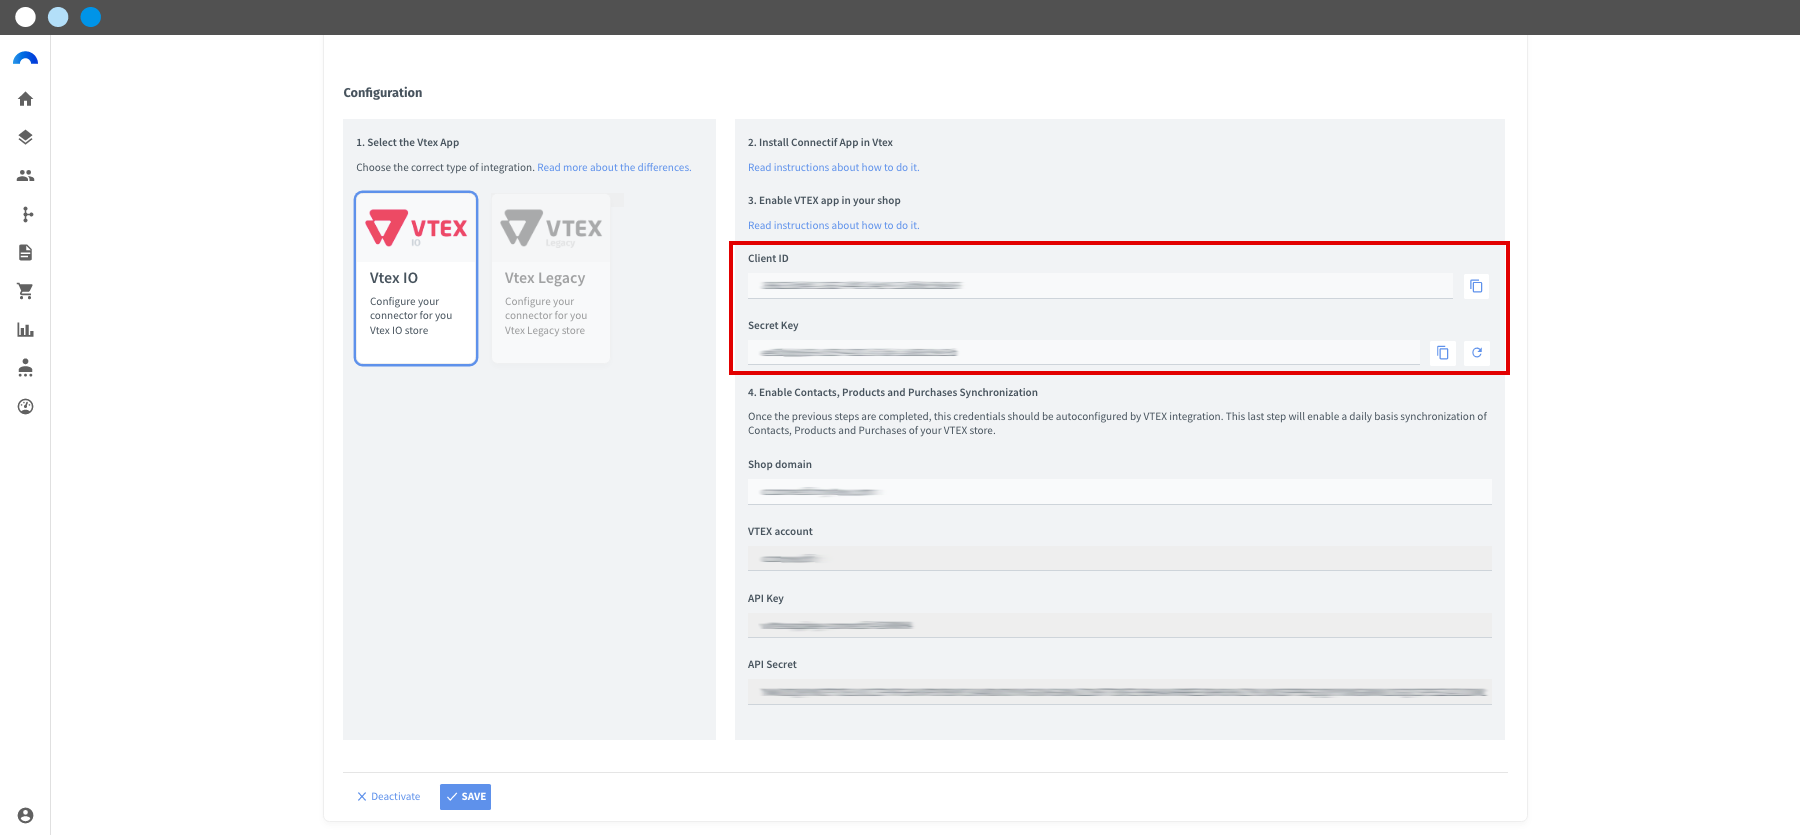The width and height of the screenshot is (1800, 835).
Task: Go to Home via the house icon
Action: point(26,99)
